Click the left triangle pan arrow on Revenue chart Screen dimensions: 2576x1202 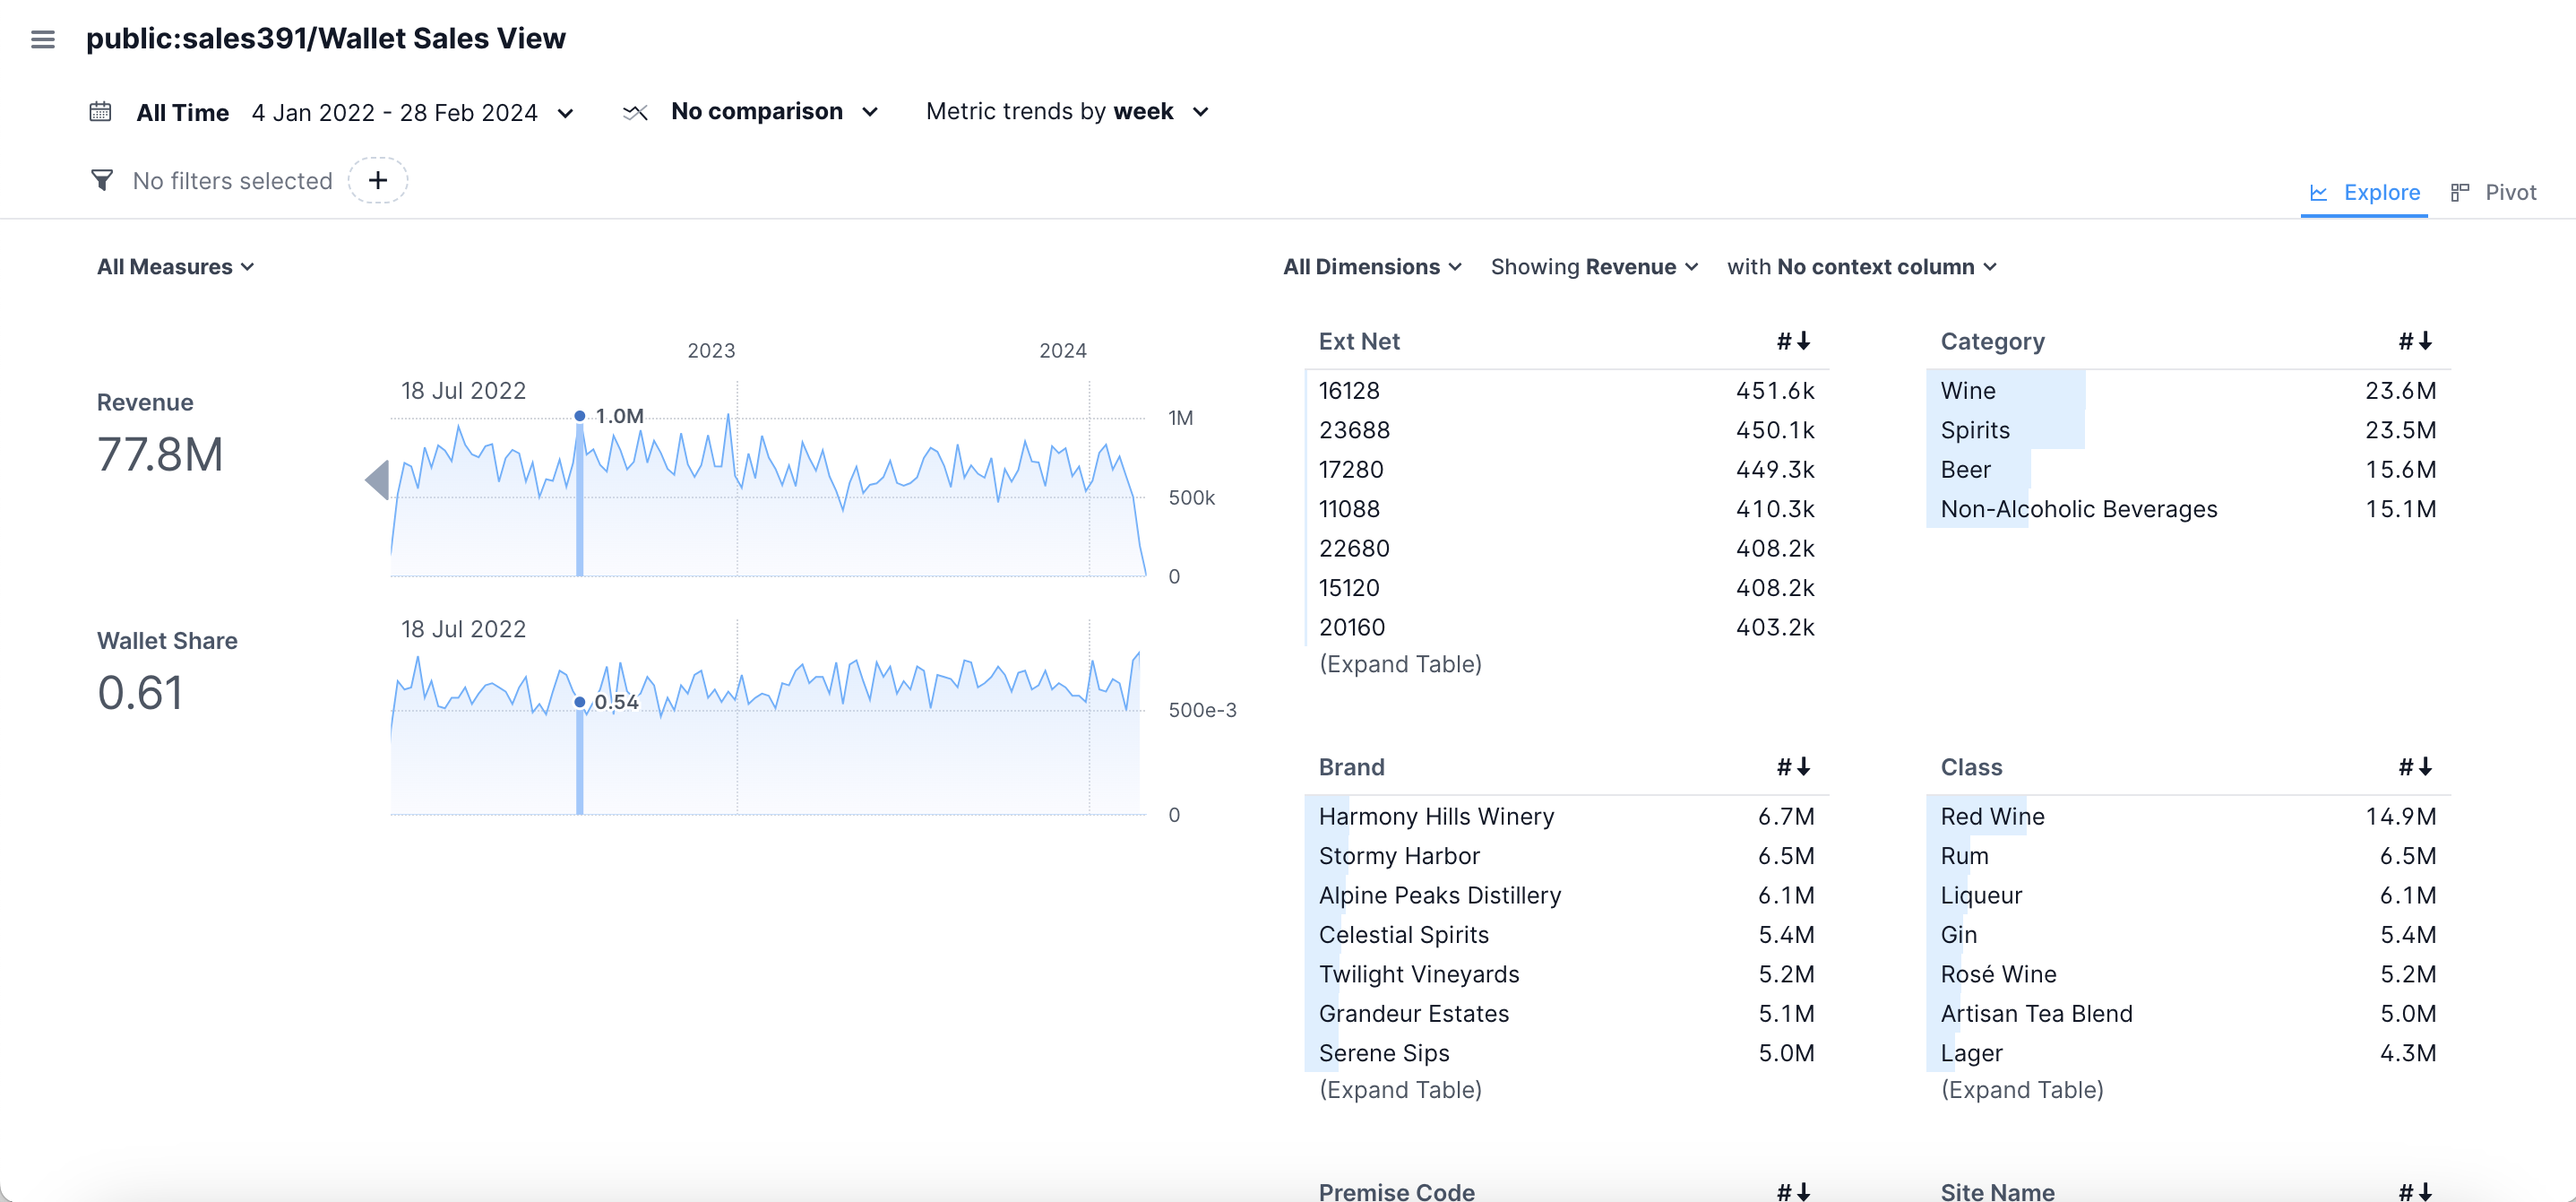pos(377,480)
